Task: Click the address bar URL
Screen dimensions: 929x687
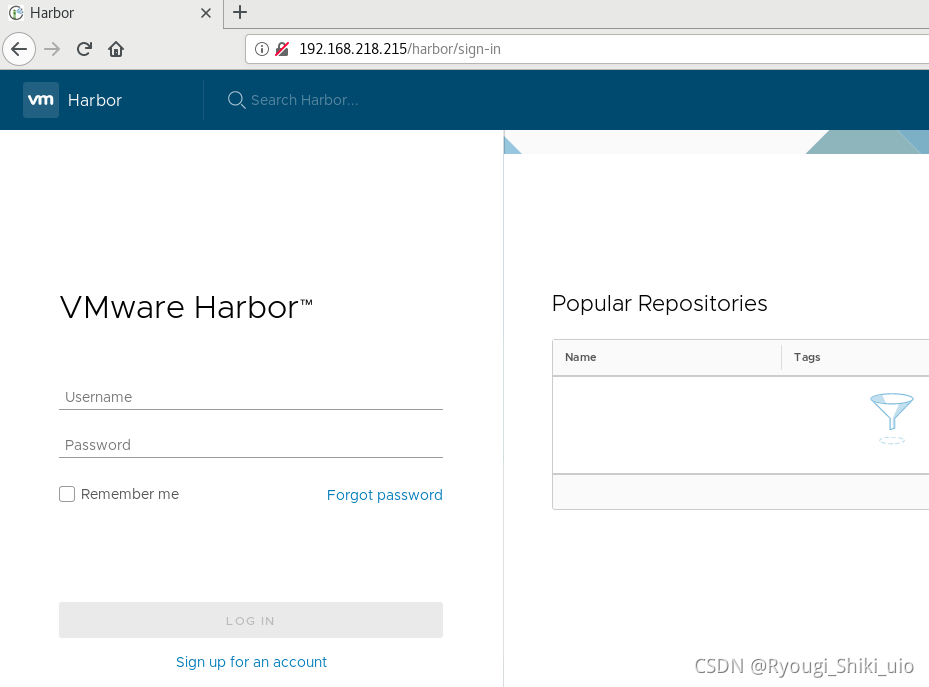Action: 400,49
